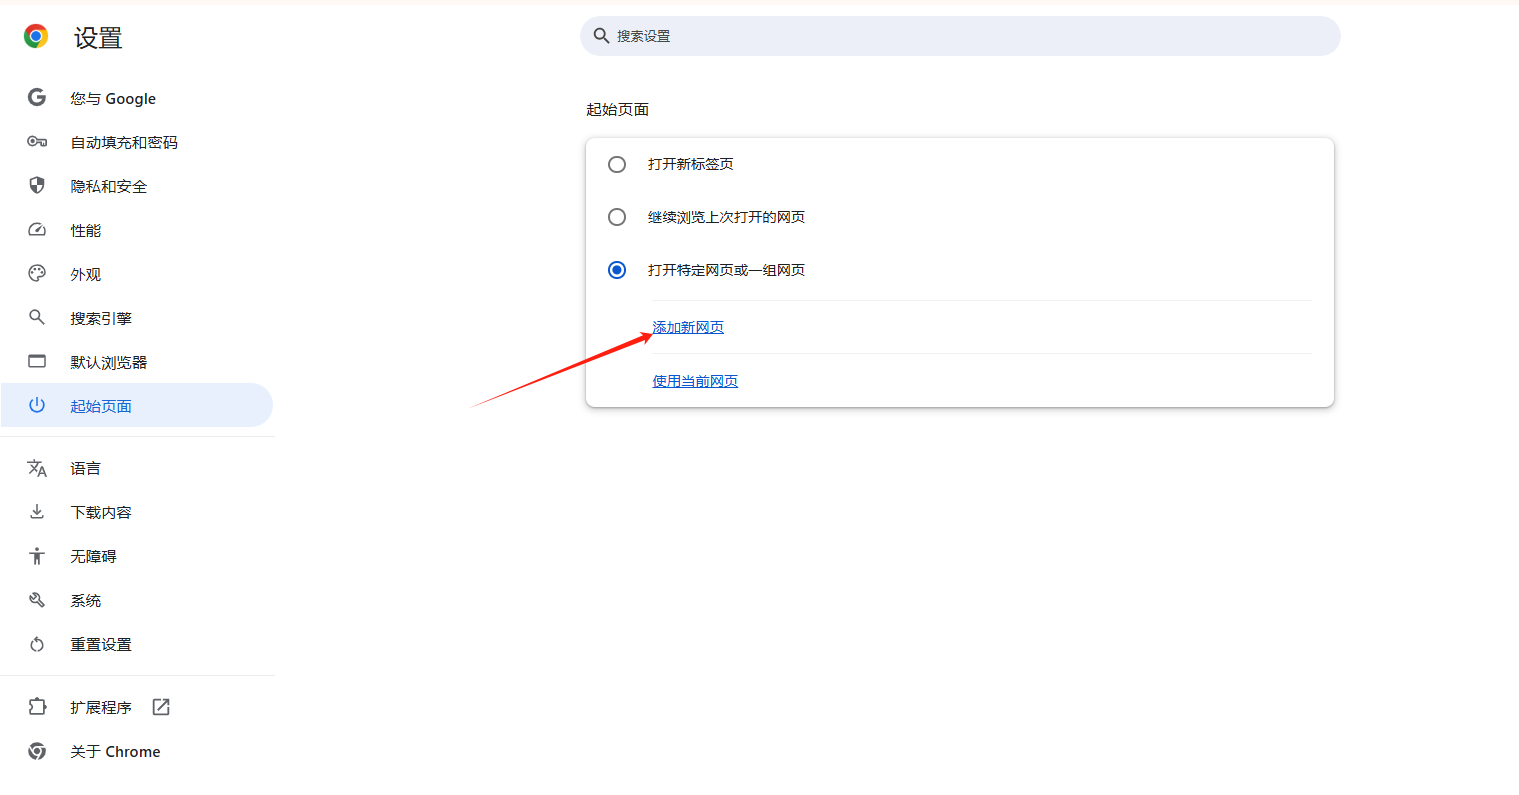Select 打开特定网页或一组网页 radio button
The width and height of the screenshot is (1519, 795).
coord(617,270)
